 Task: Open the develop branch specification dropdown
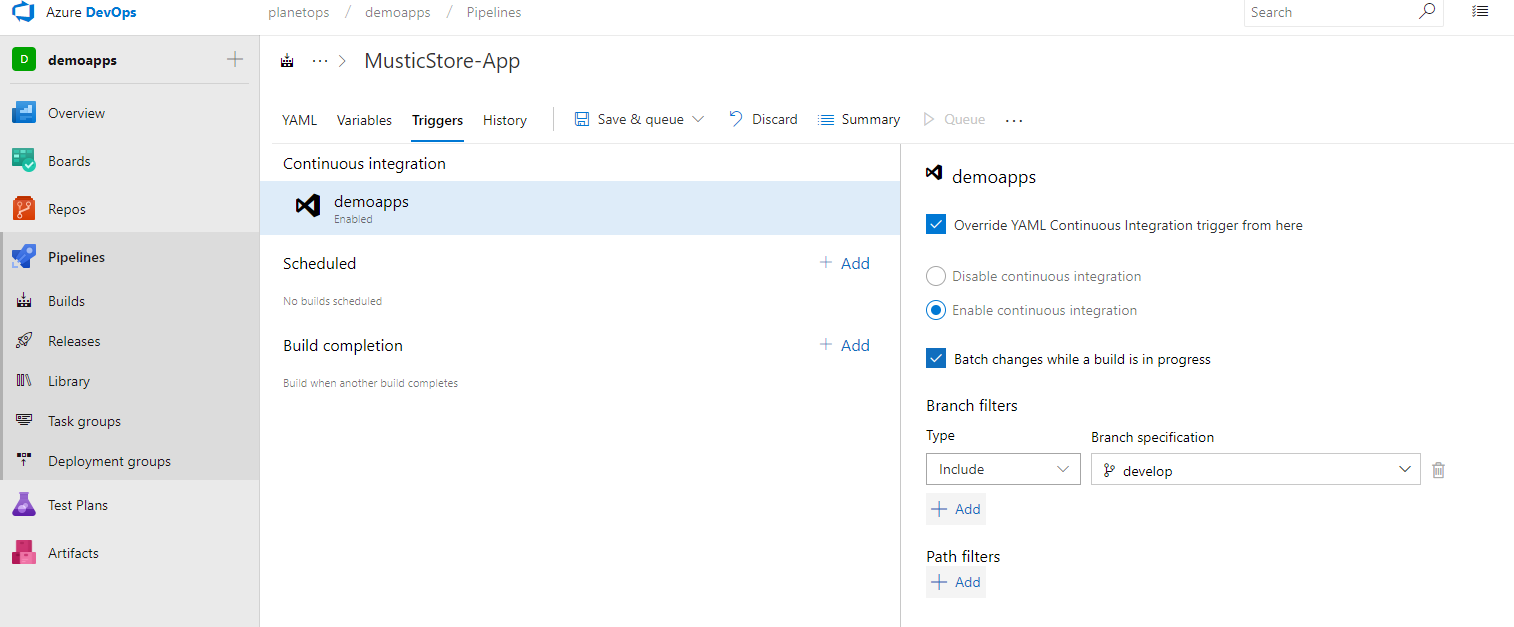[1256, 469]
